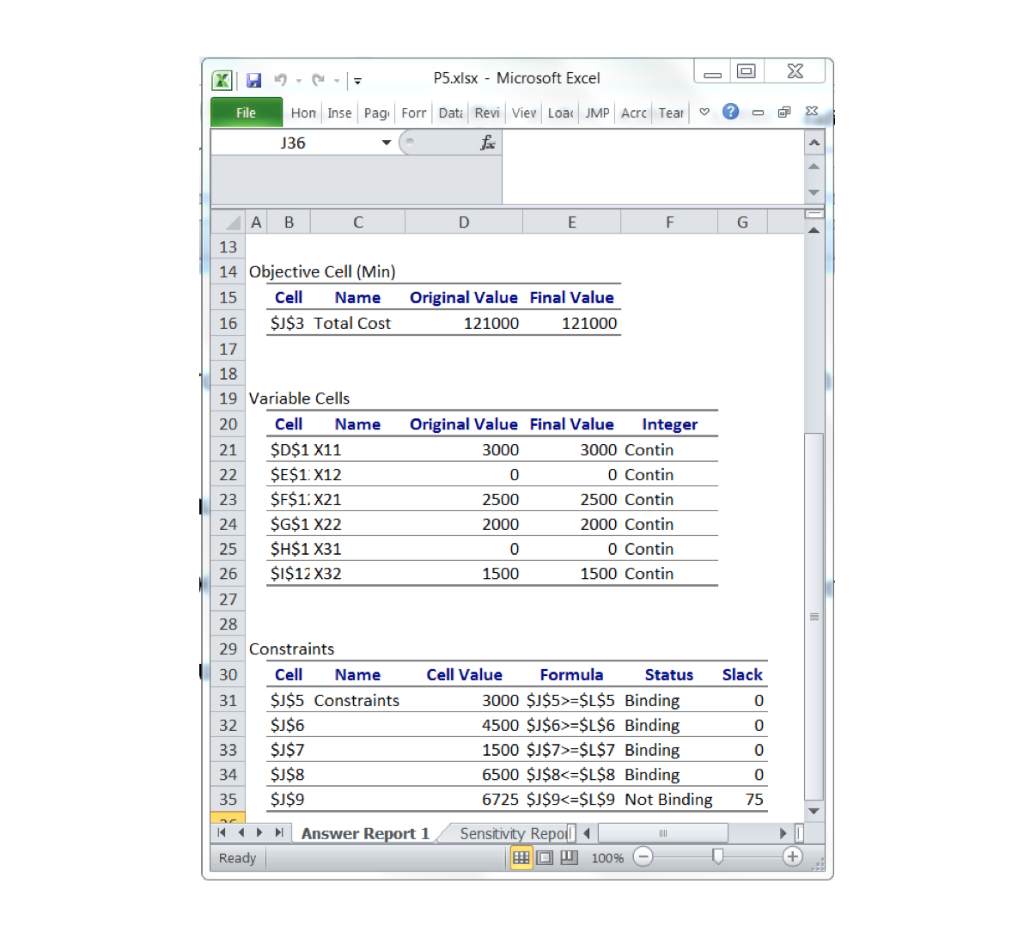Customize the Quick Access Toolbar dropdown
Image resolution: width=1024 pixels, height=950 pixels.
coord(358,81)
